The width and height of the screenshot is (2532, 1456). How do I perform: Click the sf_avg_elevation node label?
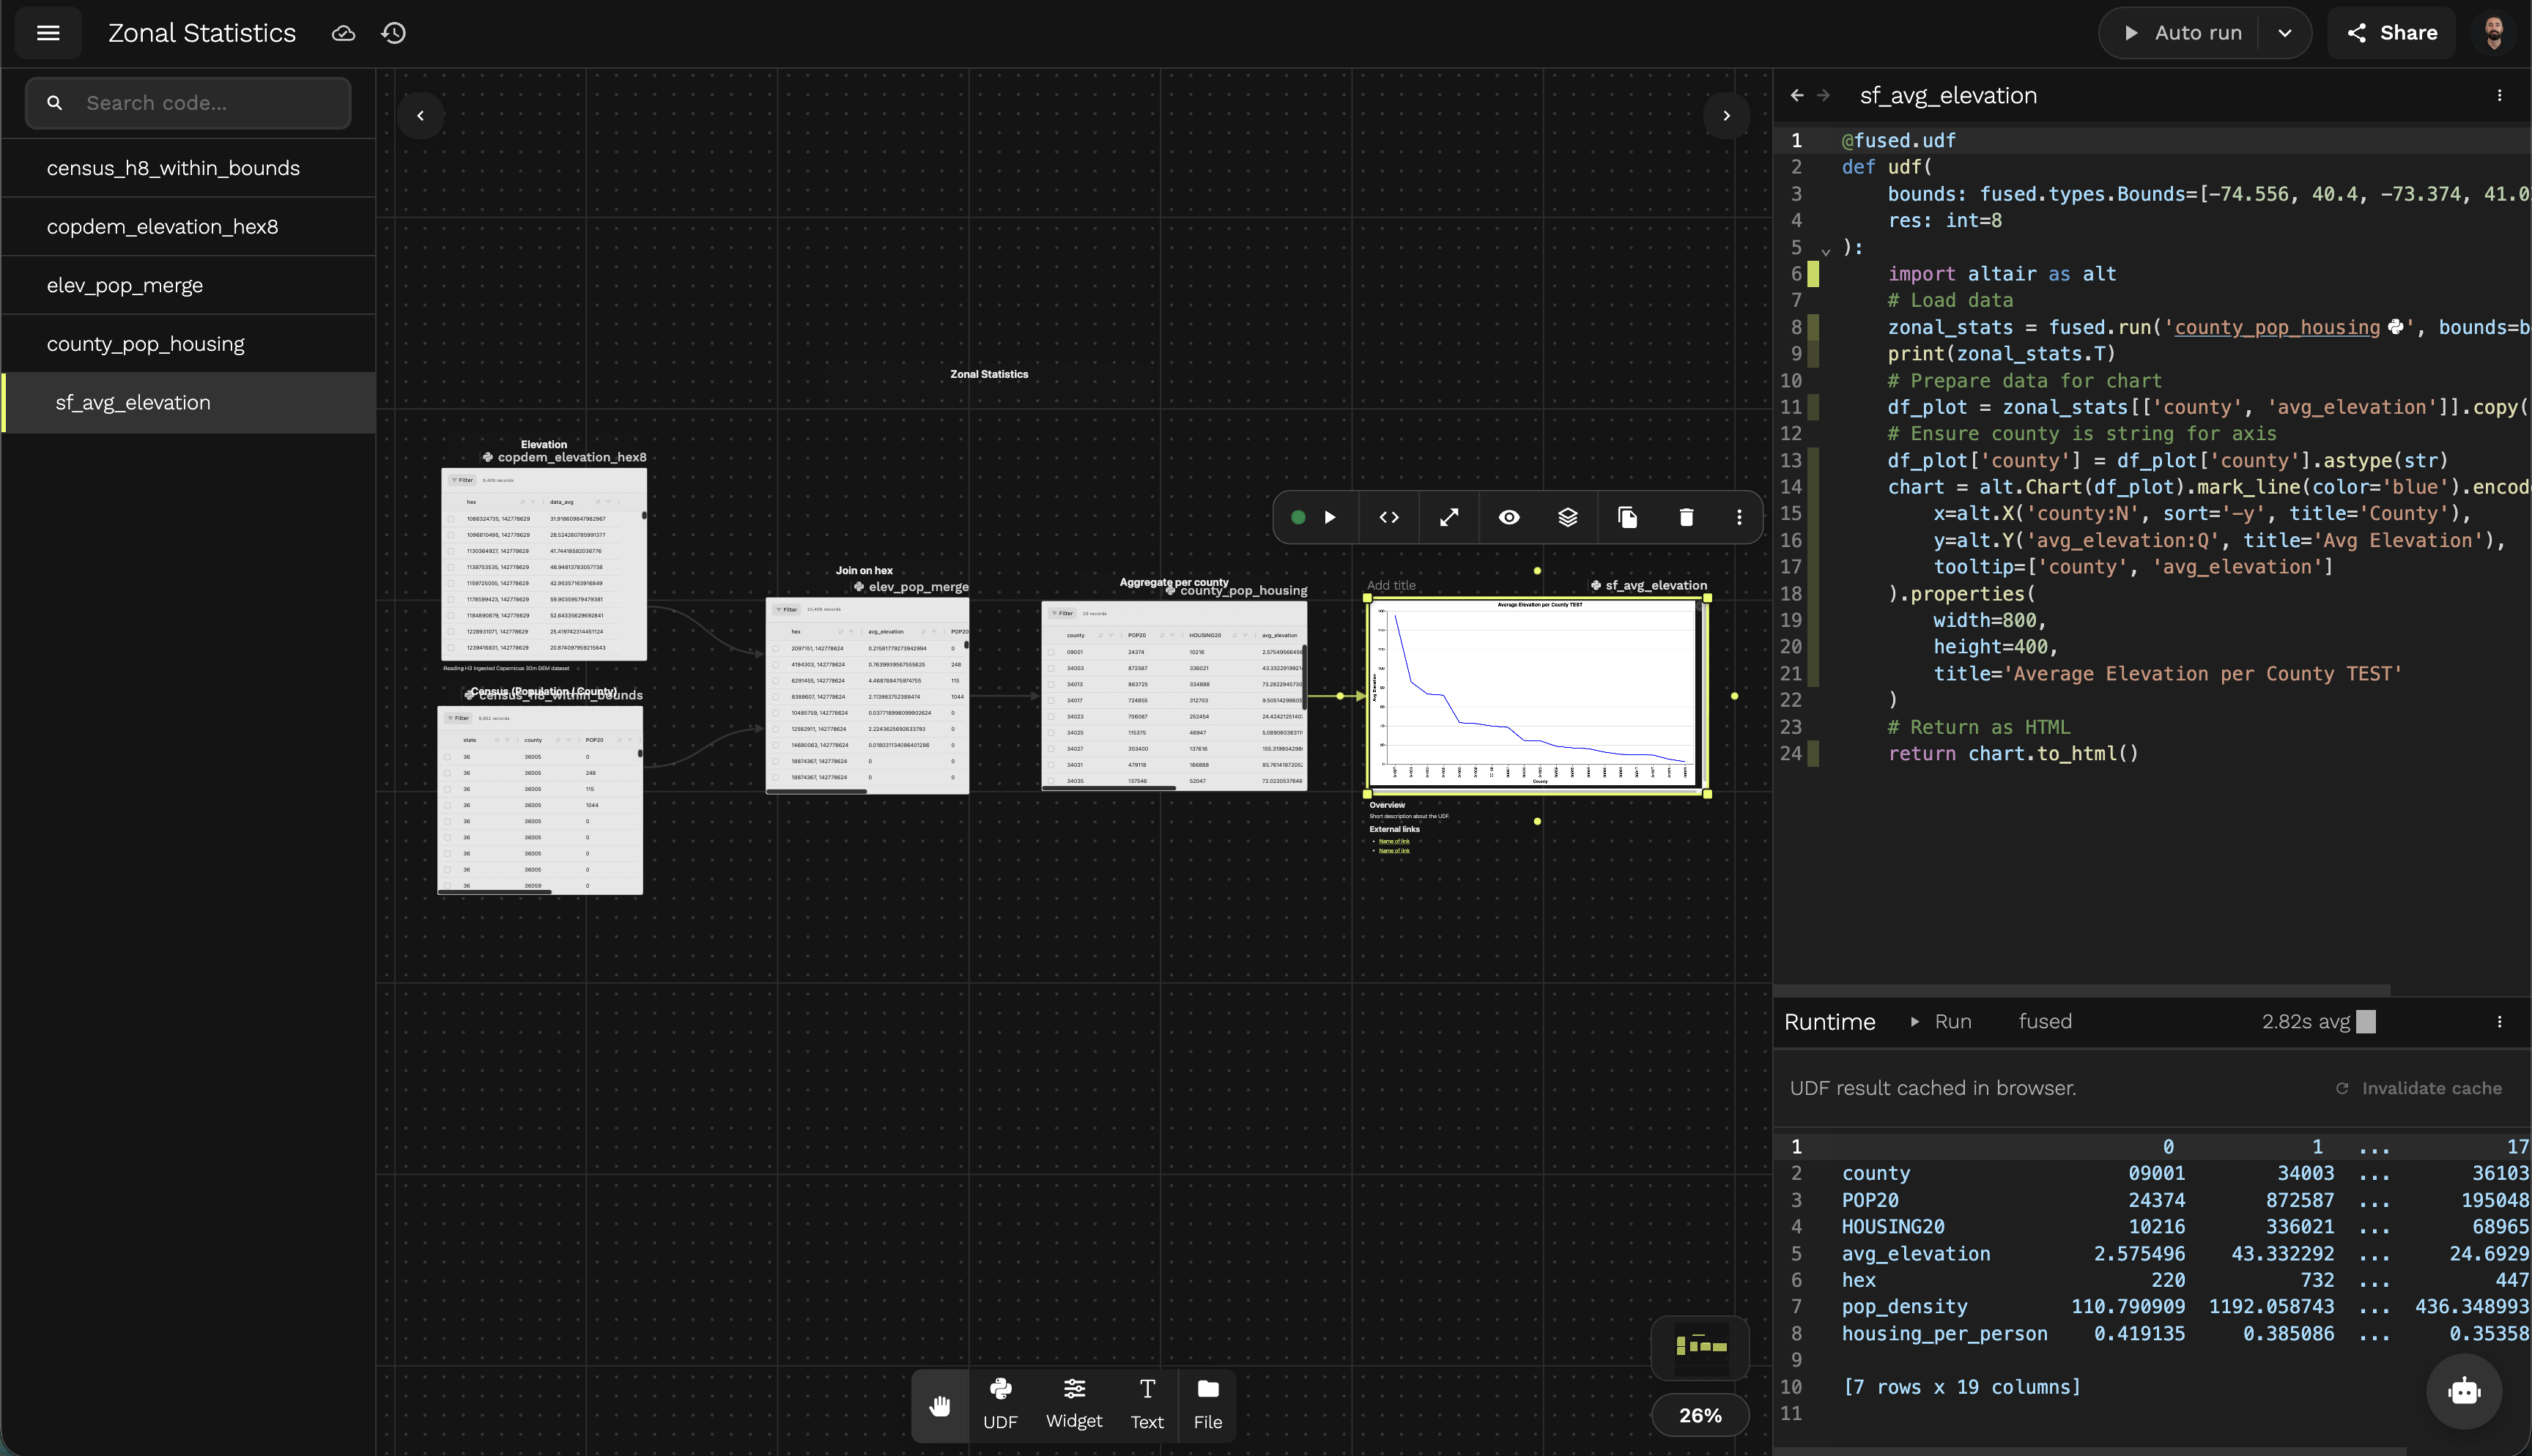(1656, 585)
